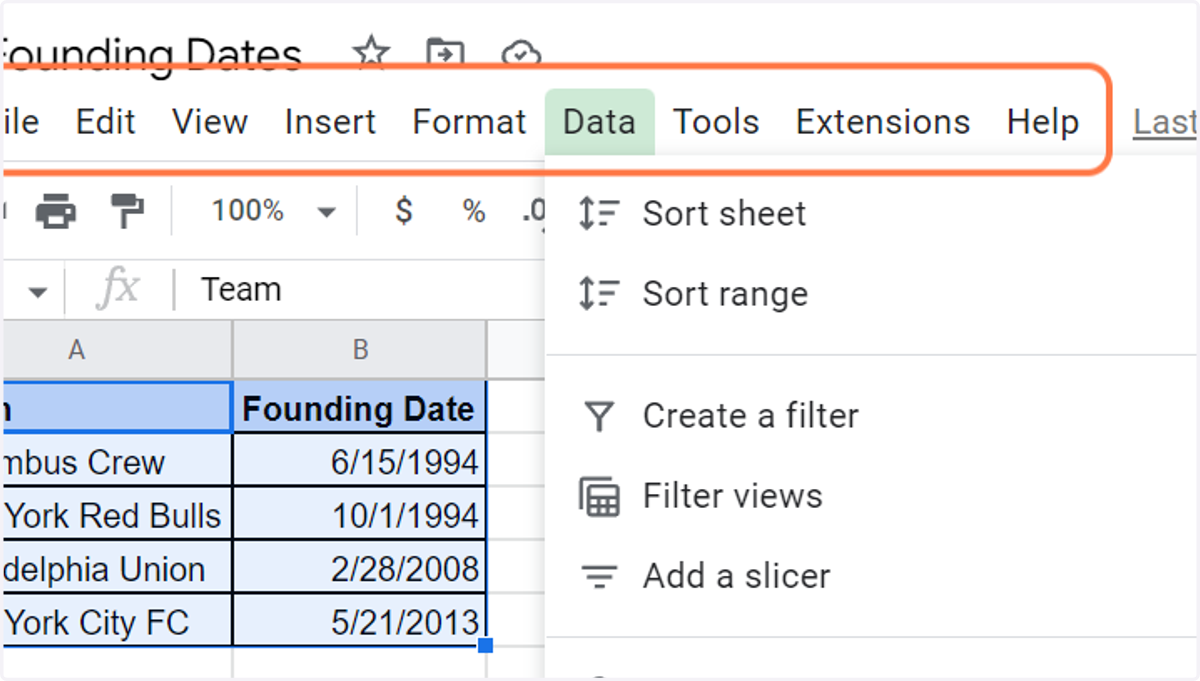Viewport: 1200px width, 681px height.
Task: Format as percent icon
Action: [x=473, y=211]
